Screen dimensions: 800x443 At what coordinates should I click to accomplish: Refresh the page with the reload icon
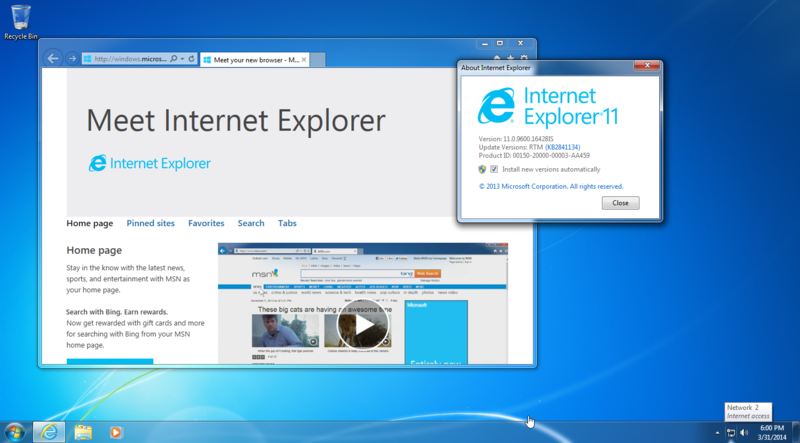[x=191, y=59]
